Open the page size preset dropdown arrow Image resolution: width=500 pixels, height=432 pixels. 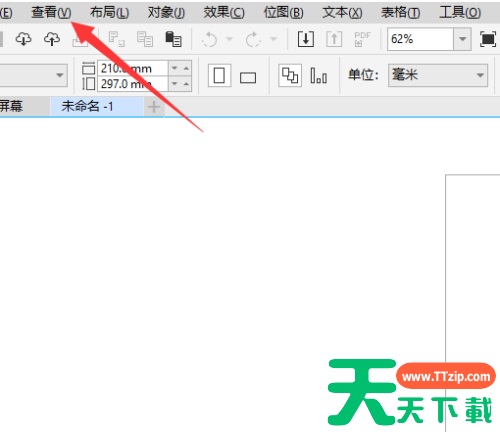[x=60, y=75]
